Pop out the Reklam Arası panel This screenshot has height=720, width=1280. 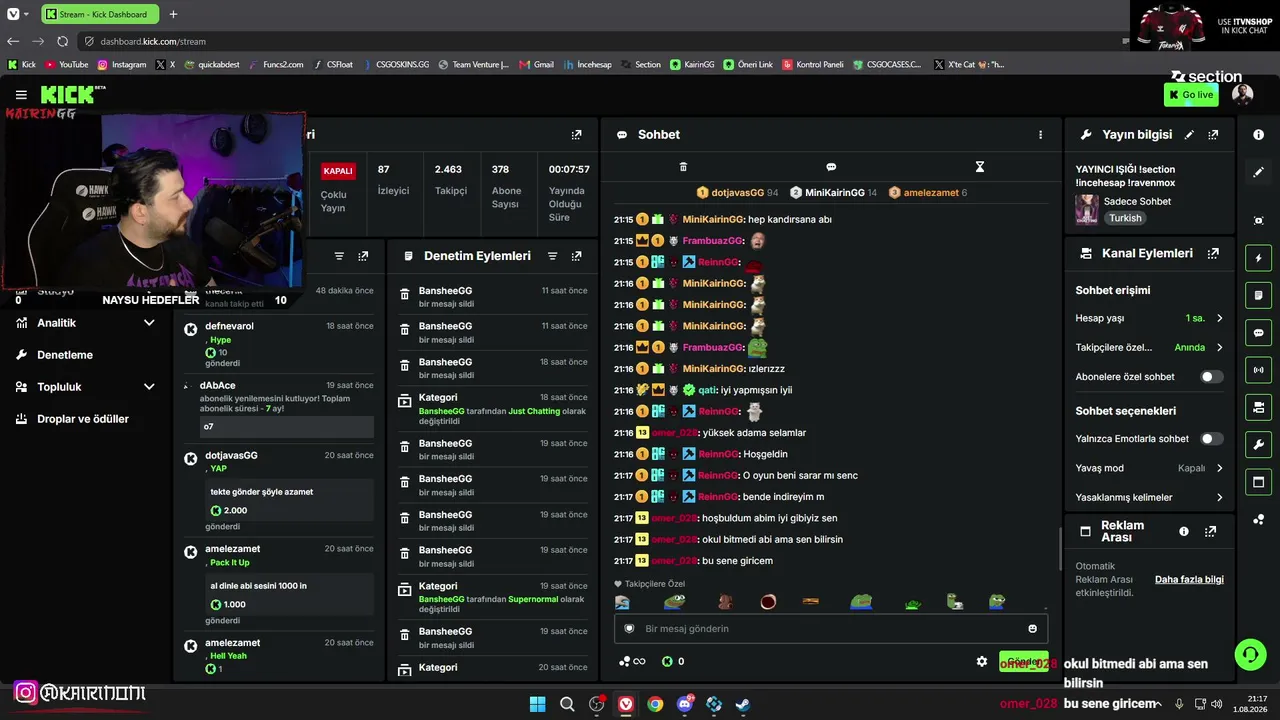[x=1210, y=532]
